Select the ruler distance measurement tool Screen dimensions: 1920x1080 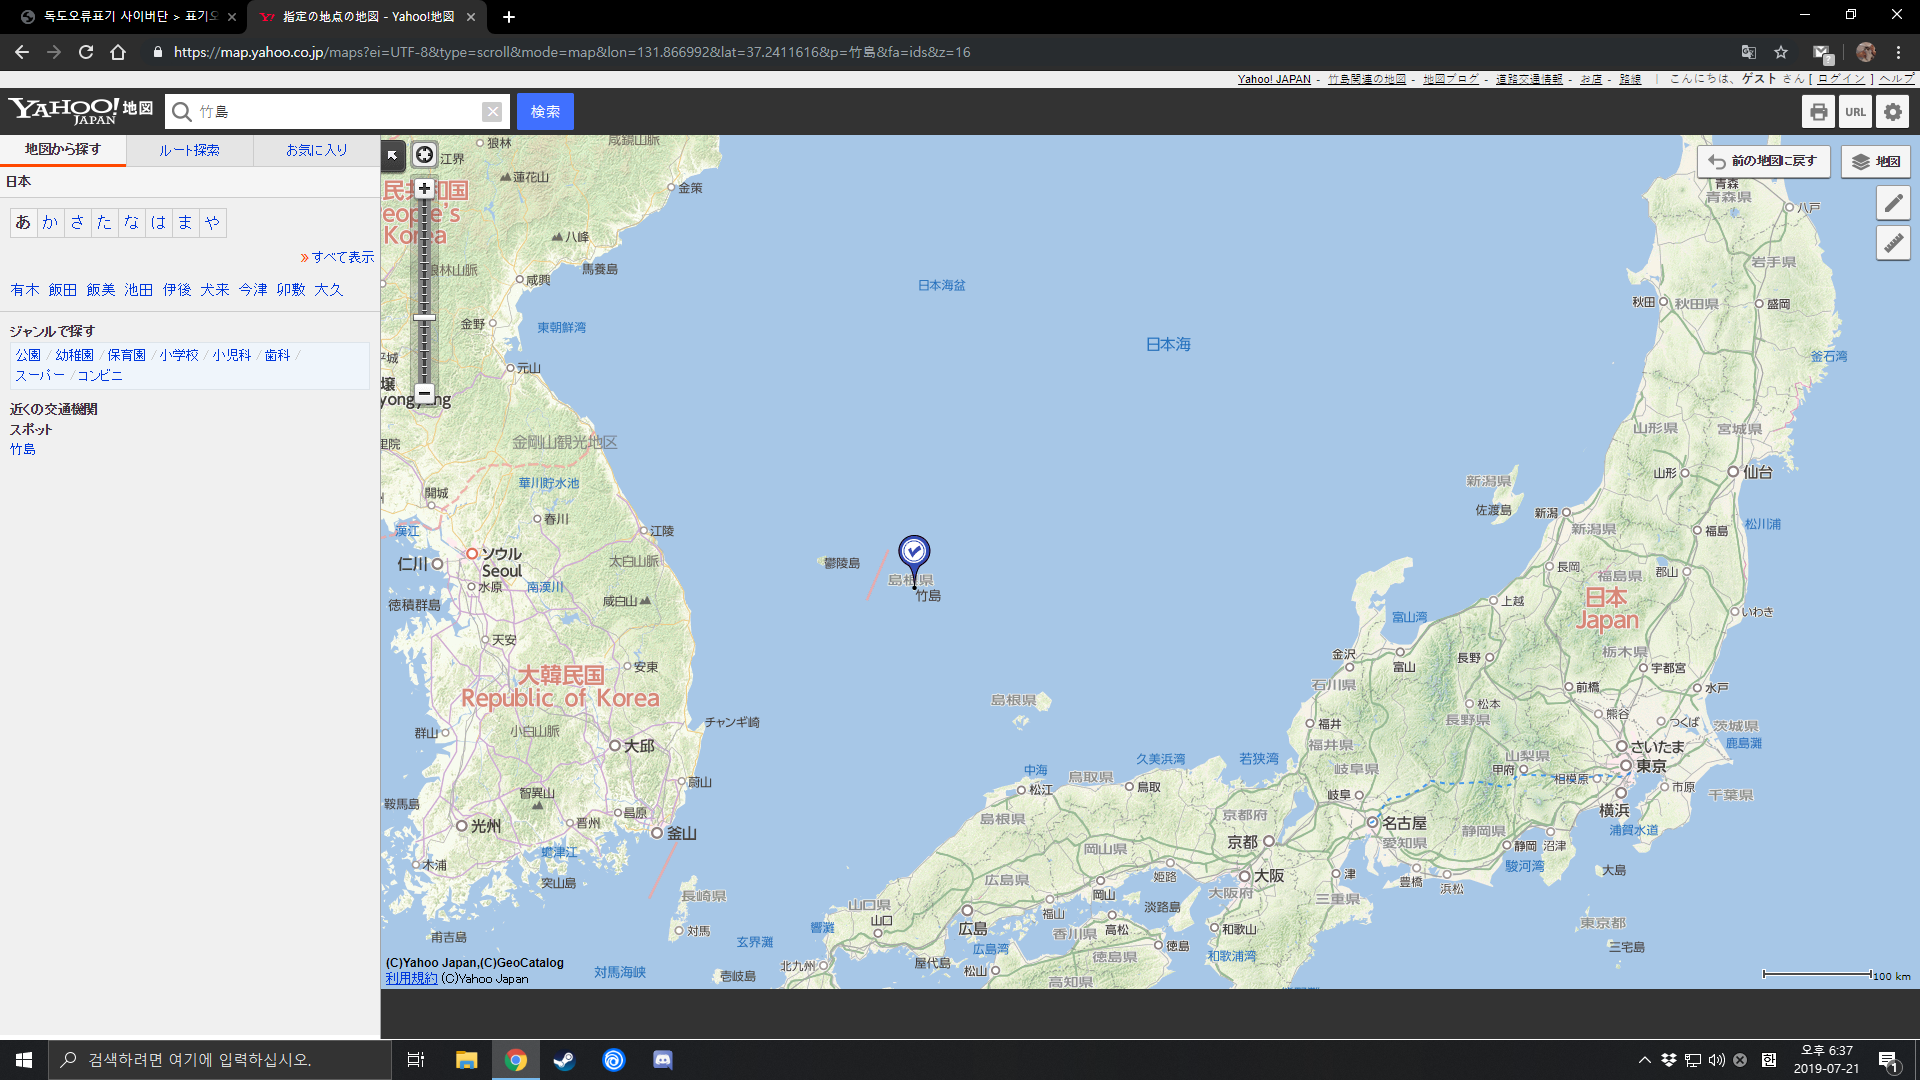point(1893,243)
